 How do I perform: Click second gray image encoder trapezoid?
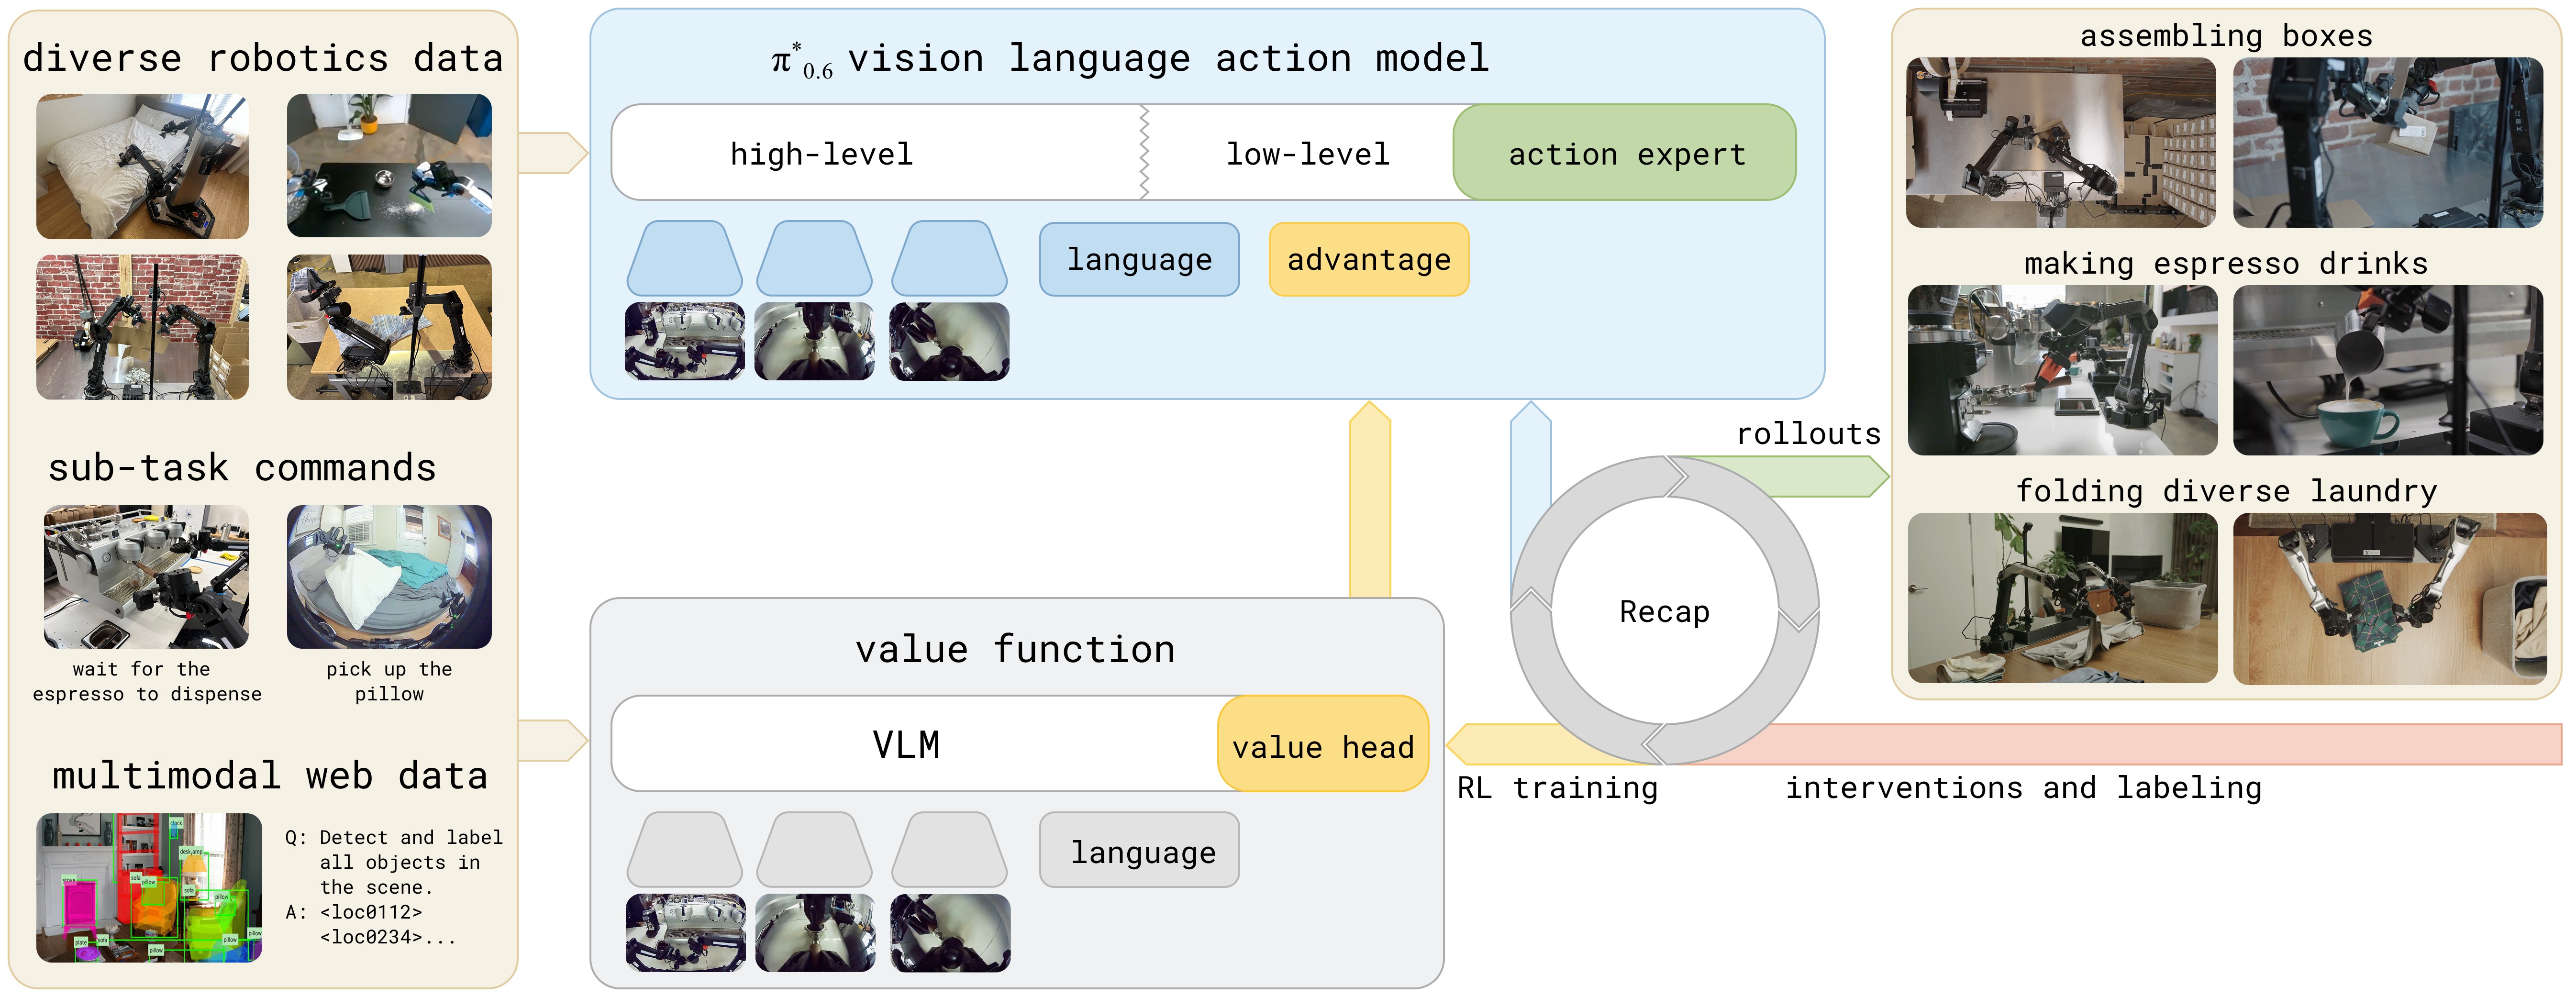[815, 849]
